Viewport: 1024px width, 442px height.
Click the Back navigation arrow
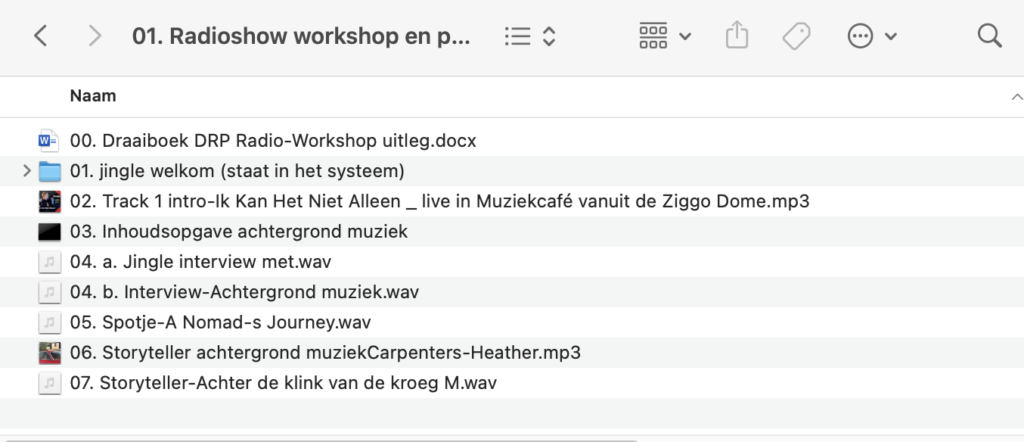pyautogui.click(x=40, y=37)
